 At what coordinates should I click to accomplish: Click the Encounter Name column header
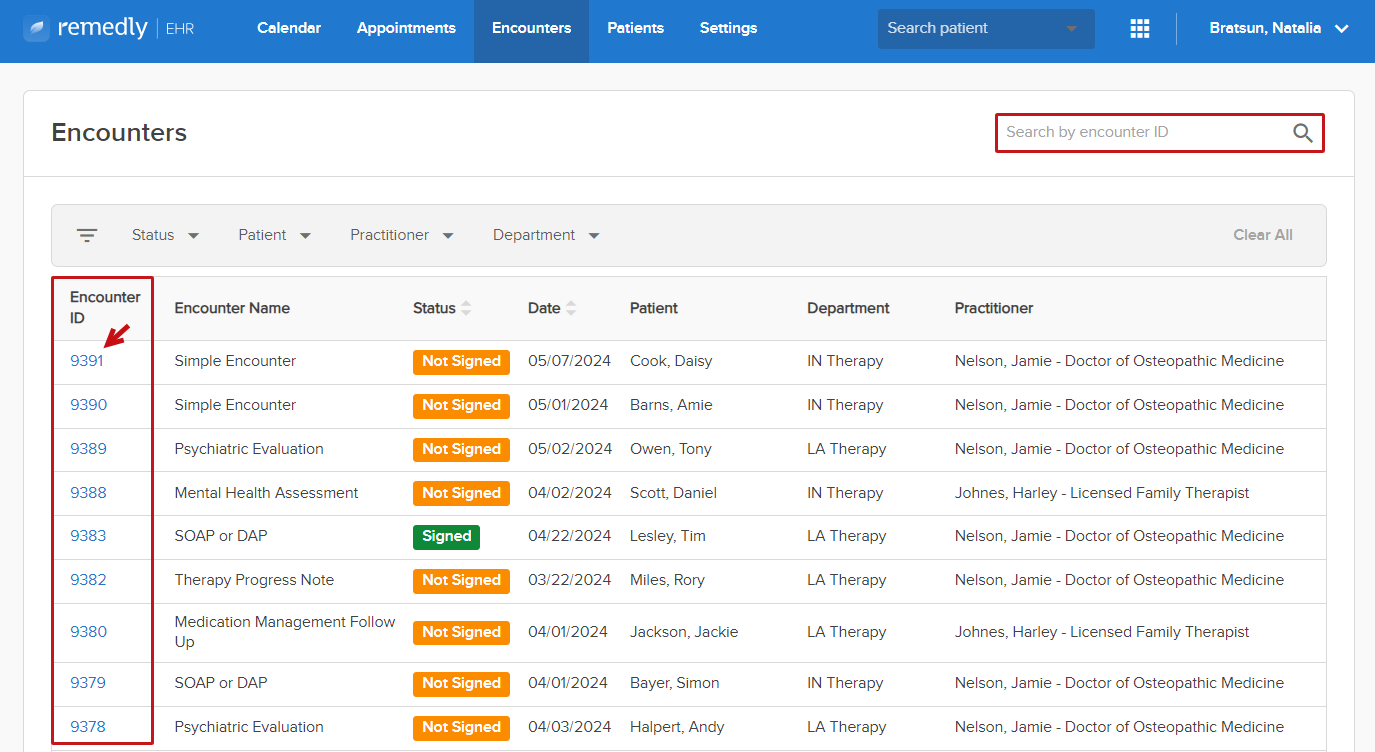click(x=232, y=308)
